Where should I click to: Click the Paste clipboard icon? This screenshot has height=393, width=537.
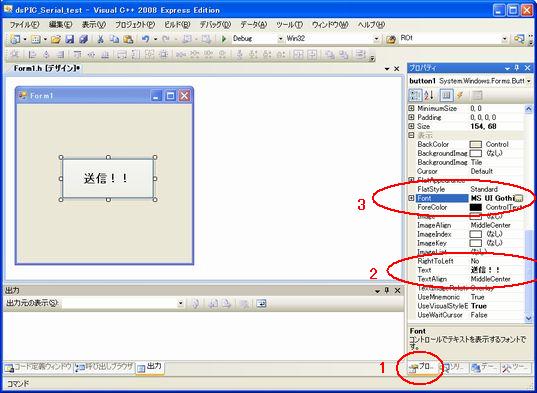pos(128,39)
